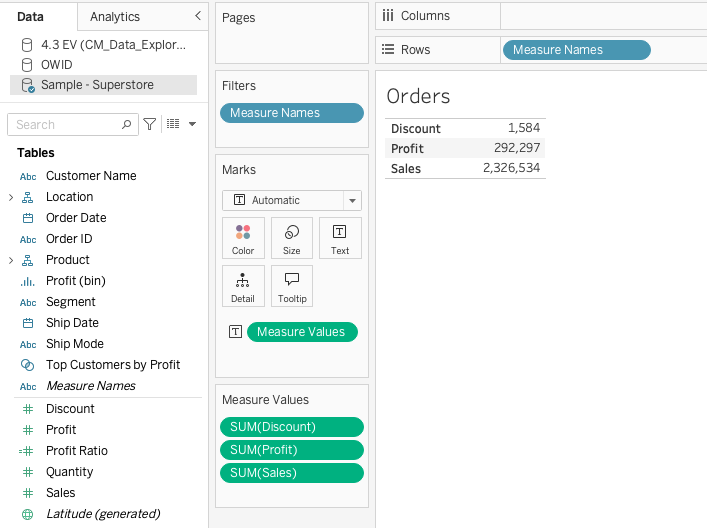Click the Ship Date calendar icon
The width and height of the screenshot is (707, 528).
pos(28,323)
